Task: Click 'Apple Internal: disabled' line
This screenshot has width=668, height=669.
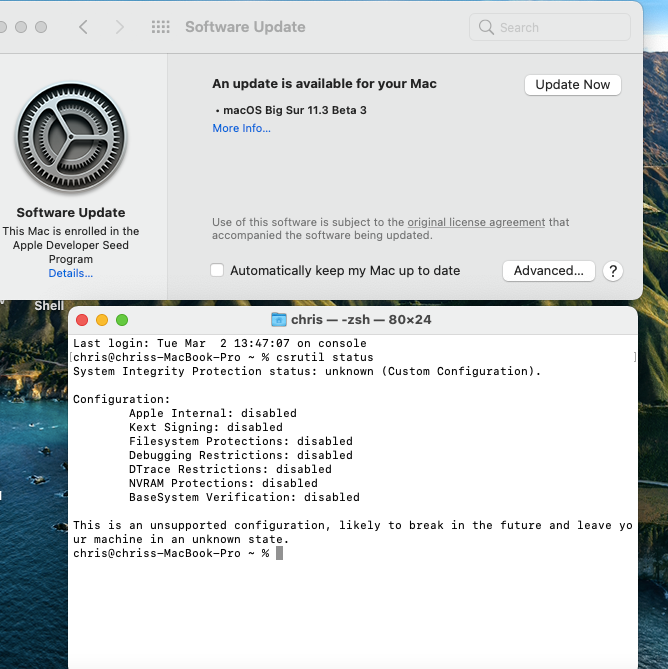Action: 213,413
